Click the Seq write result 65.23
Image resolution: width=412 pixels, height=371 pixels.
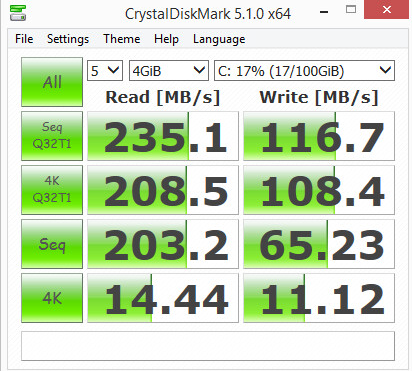pos(319,244)
